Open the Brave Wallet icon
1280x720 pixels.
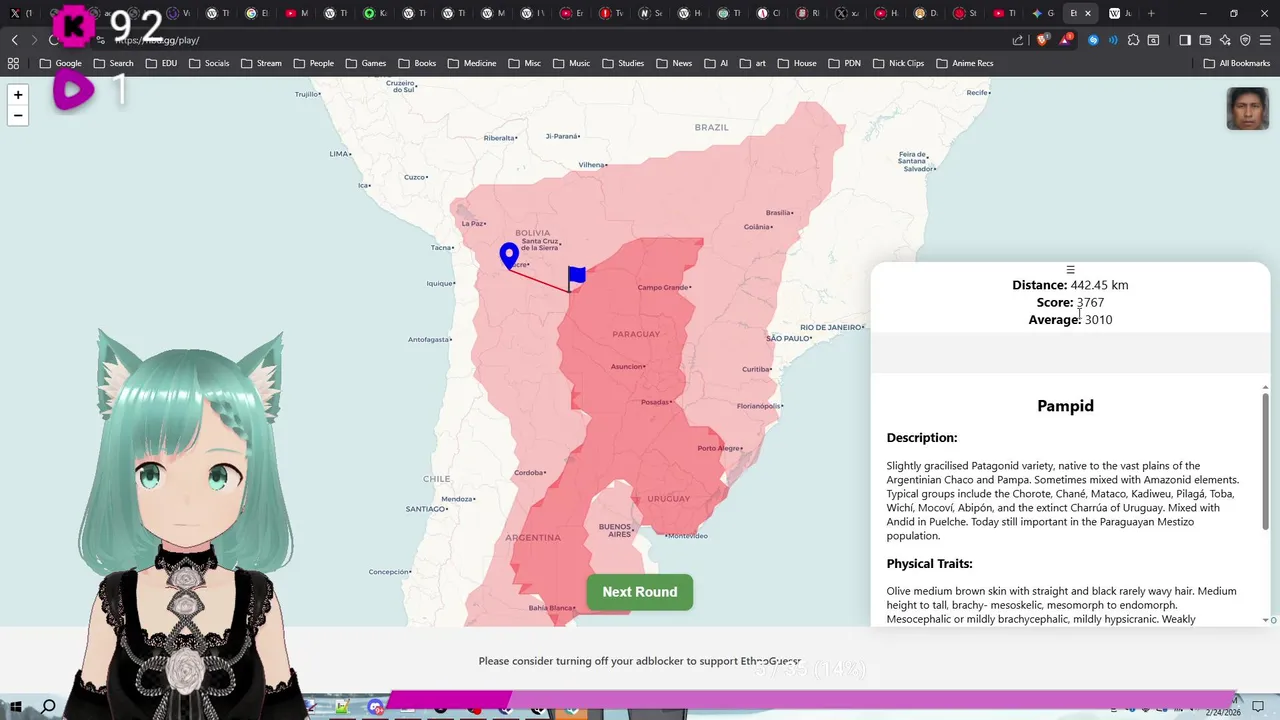click(x=1205, y=40)
